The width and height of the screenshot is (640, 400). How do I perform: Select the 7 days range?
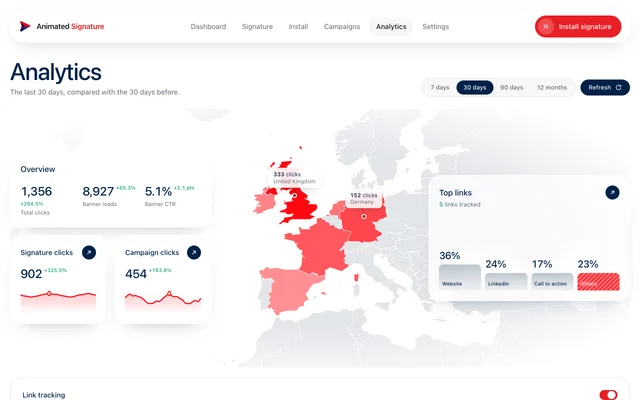pyautogui.click(x=440, y=87)
